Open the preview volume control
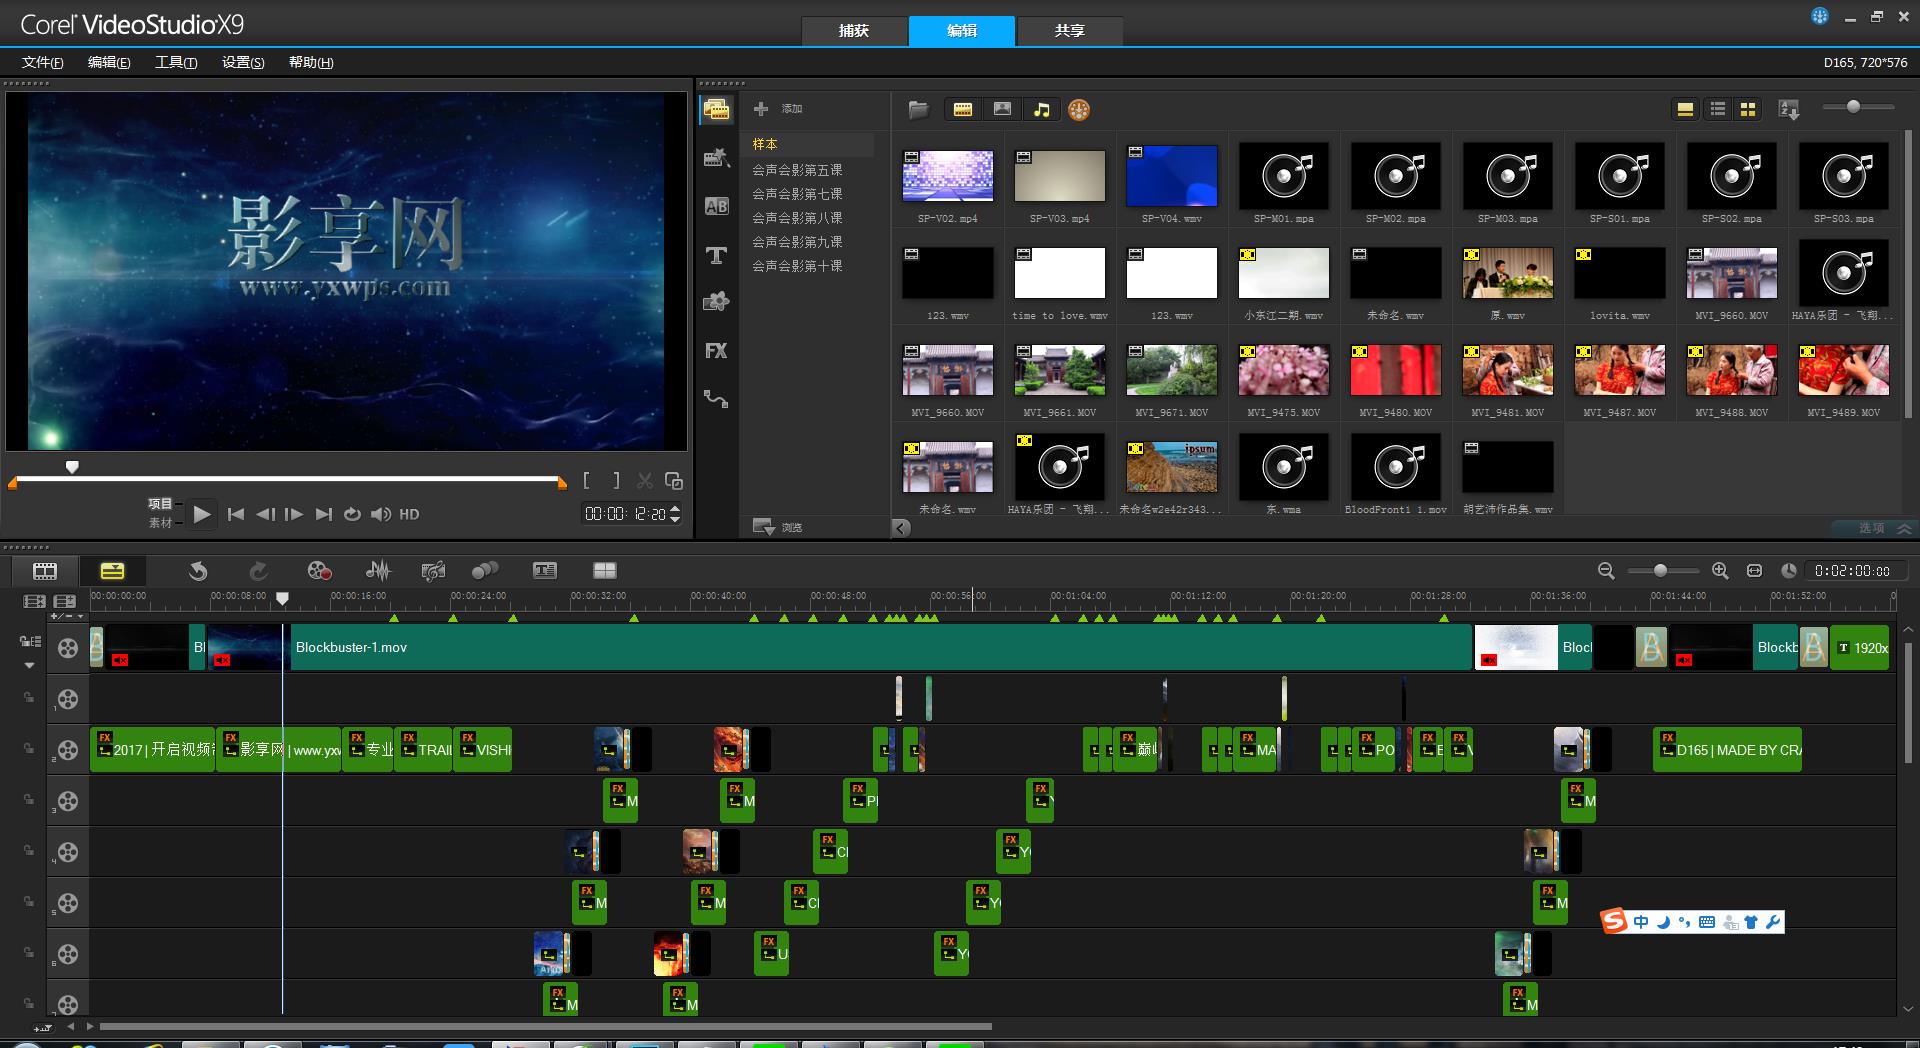The image size is (1920, 1048). tap(381, 514)
